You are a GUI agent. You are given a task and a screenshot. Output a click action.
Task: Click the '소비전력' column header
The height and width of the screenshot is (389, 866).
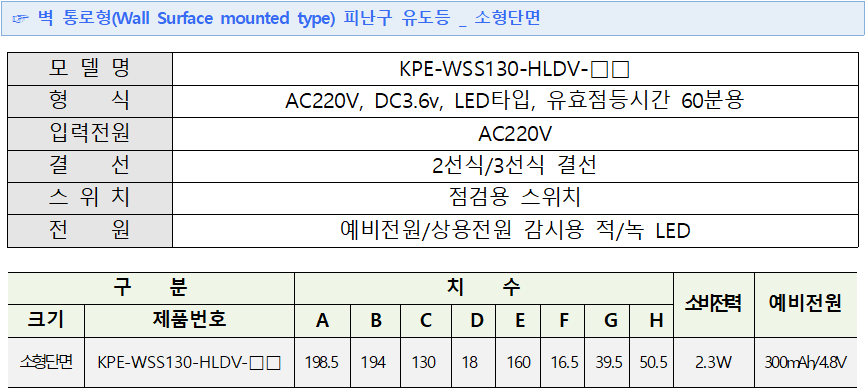click(714, 303)
